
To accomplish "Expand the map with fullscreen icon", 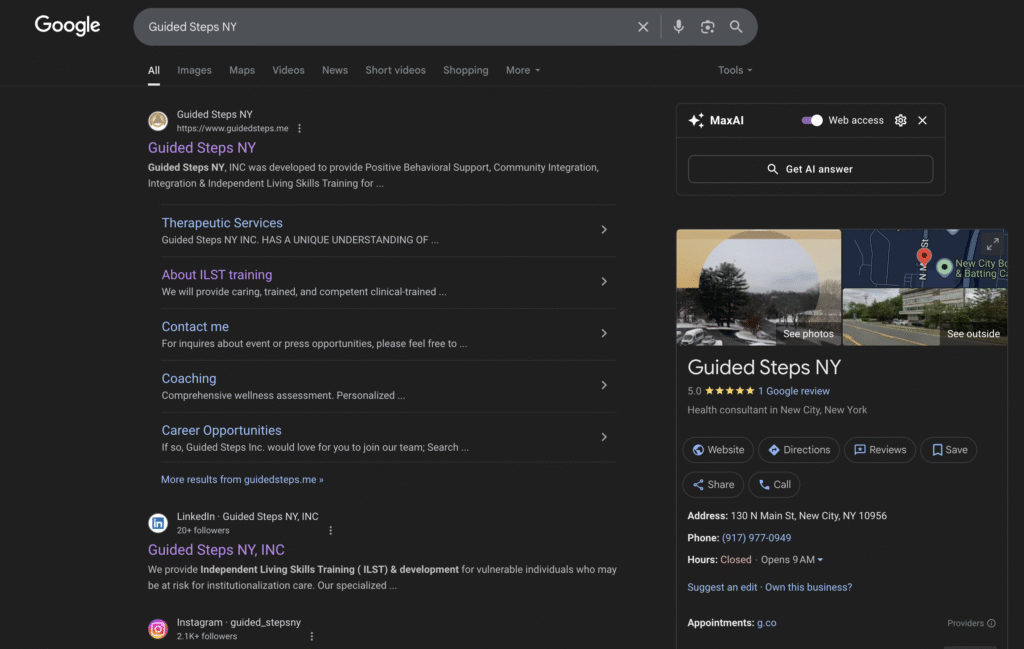I will point(992,244).
